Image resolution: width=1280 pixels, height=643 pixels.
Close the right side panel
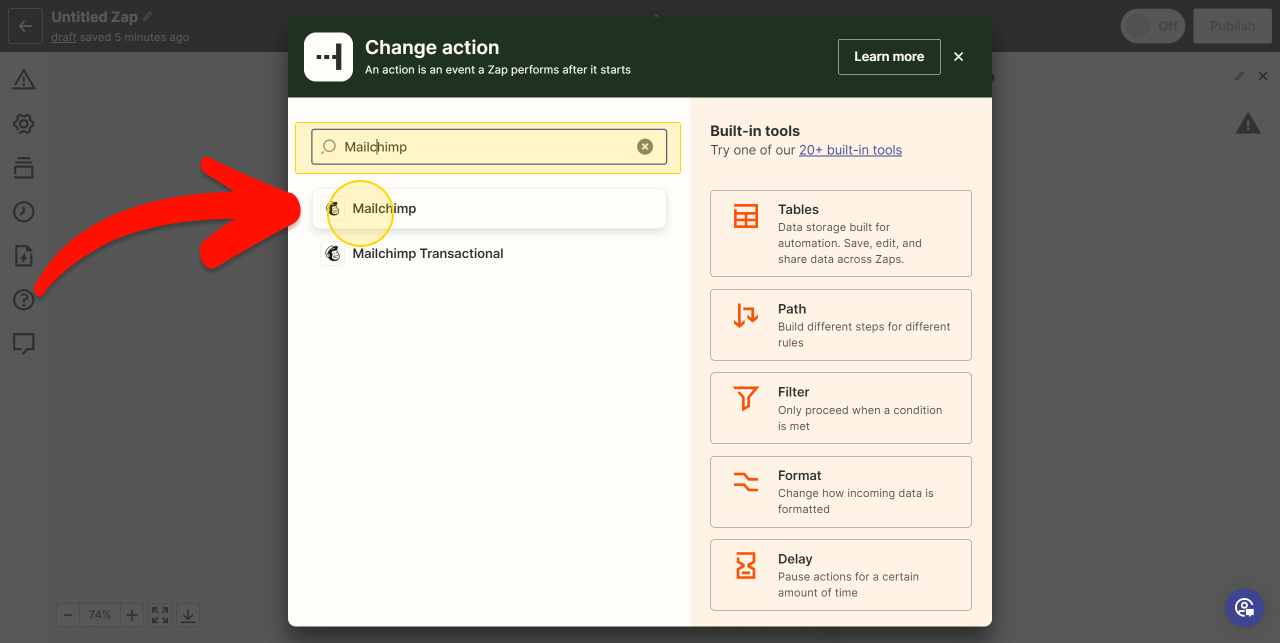tap(1263, 76)
